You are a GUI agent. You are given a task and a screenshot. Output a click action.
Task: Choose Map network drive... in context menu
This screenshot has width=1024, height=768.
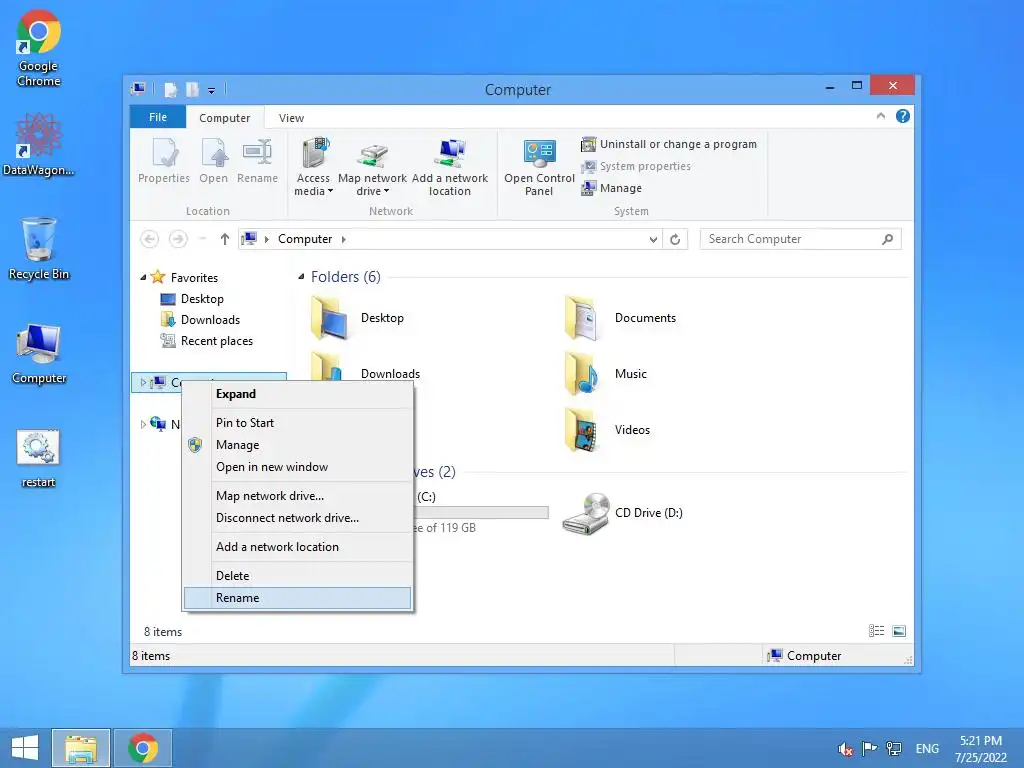(x=298, y=496)
